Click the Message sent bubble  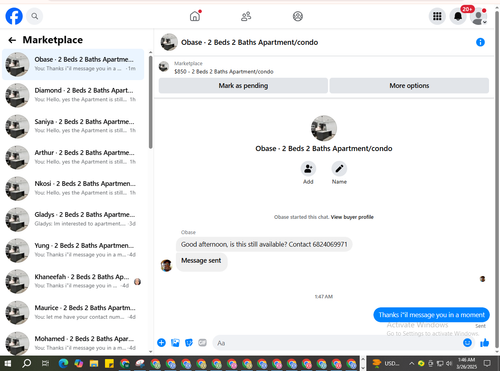tap(201, 261)
